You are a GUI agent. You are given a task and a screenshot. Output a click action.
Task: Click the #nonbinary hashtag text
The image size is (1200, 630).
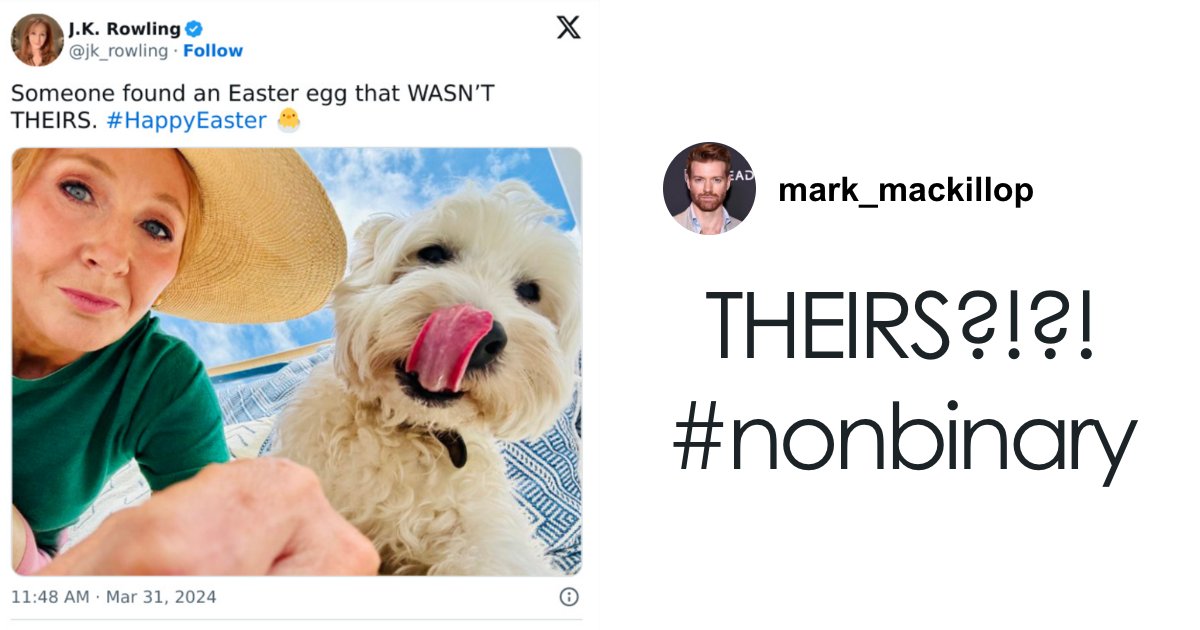coord(905,440)
